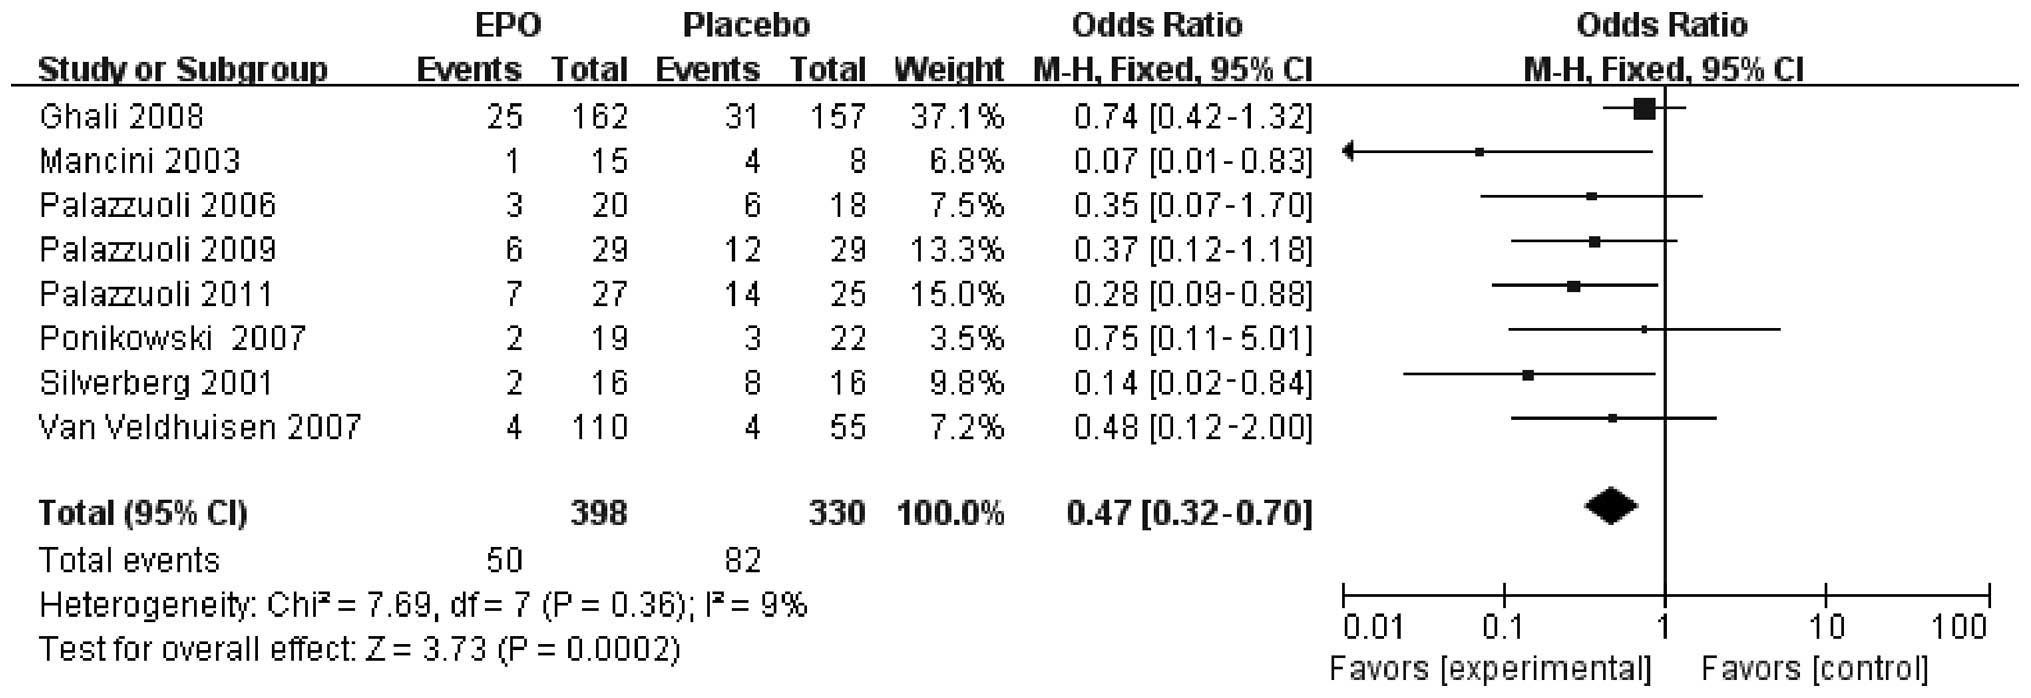2031x698 pixels.
Task: Click the Silverberg 2001 square plot marker
Action: (1528, 375)
